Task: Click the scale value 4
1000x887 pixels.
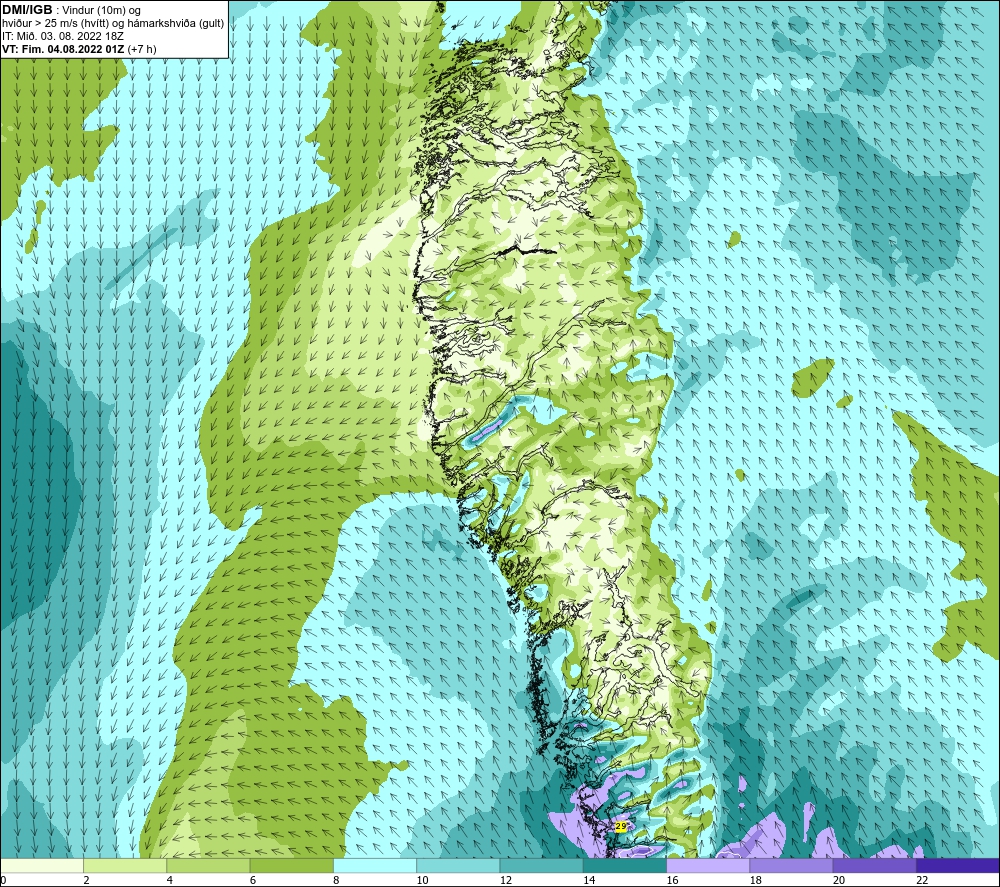Action: pos(170,881)
